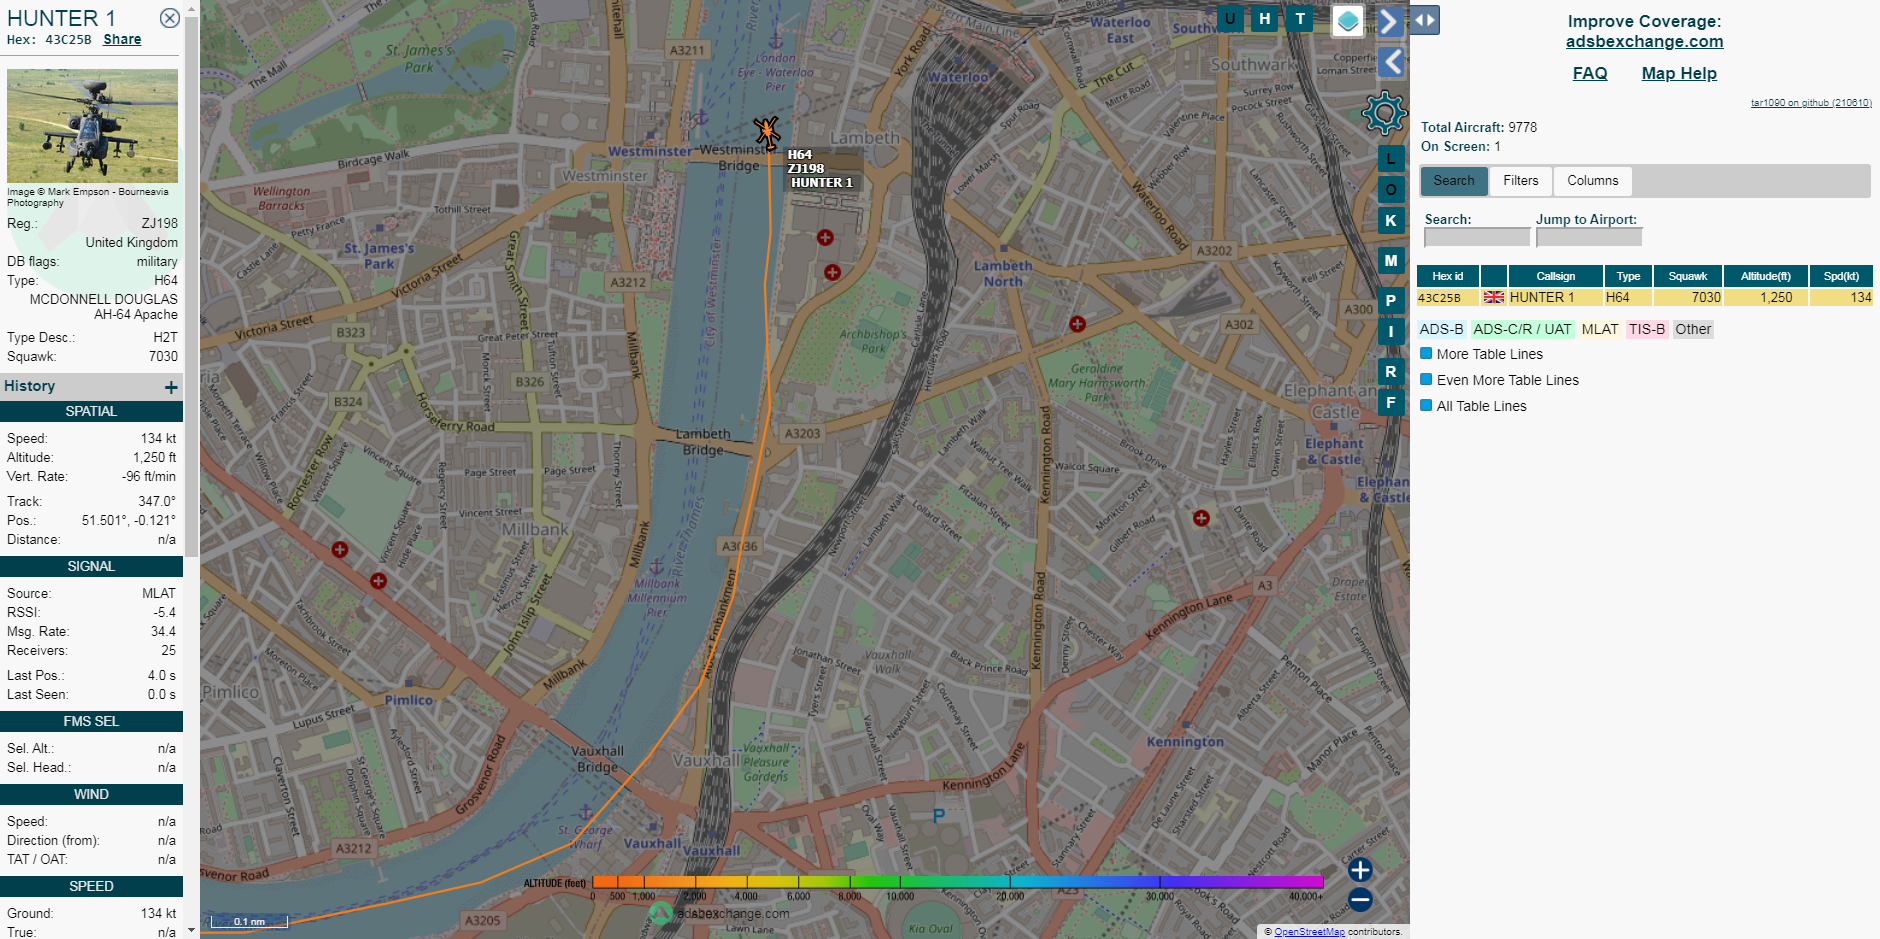This screenshot has width=1880, height=939.
Task: Open the adsbexchange.com coverage link
Action: (1644, 41)
